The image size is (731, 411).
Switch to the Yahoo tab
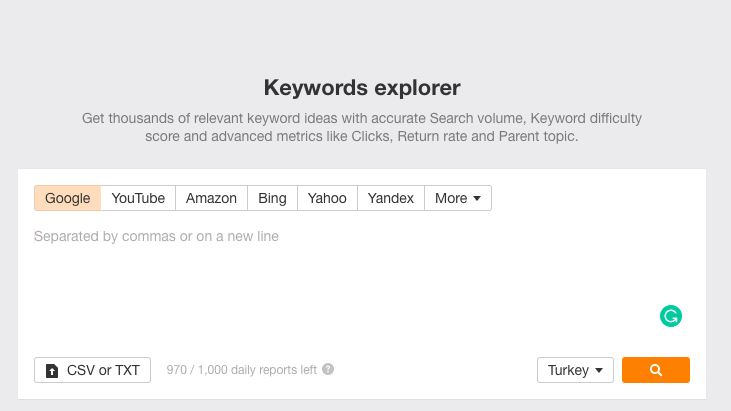(327, 198)
